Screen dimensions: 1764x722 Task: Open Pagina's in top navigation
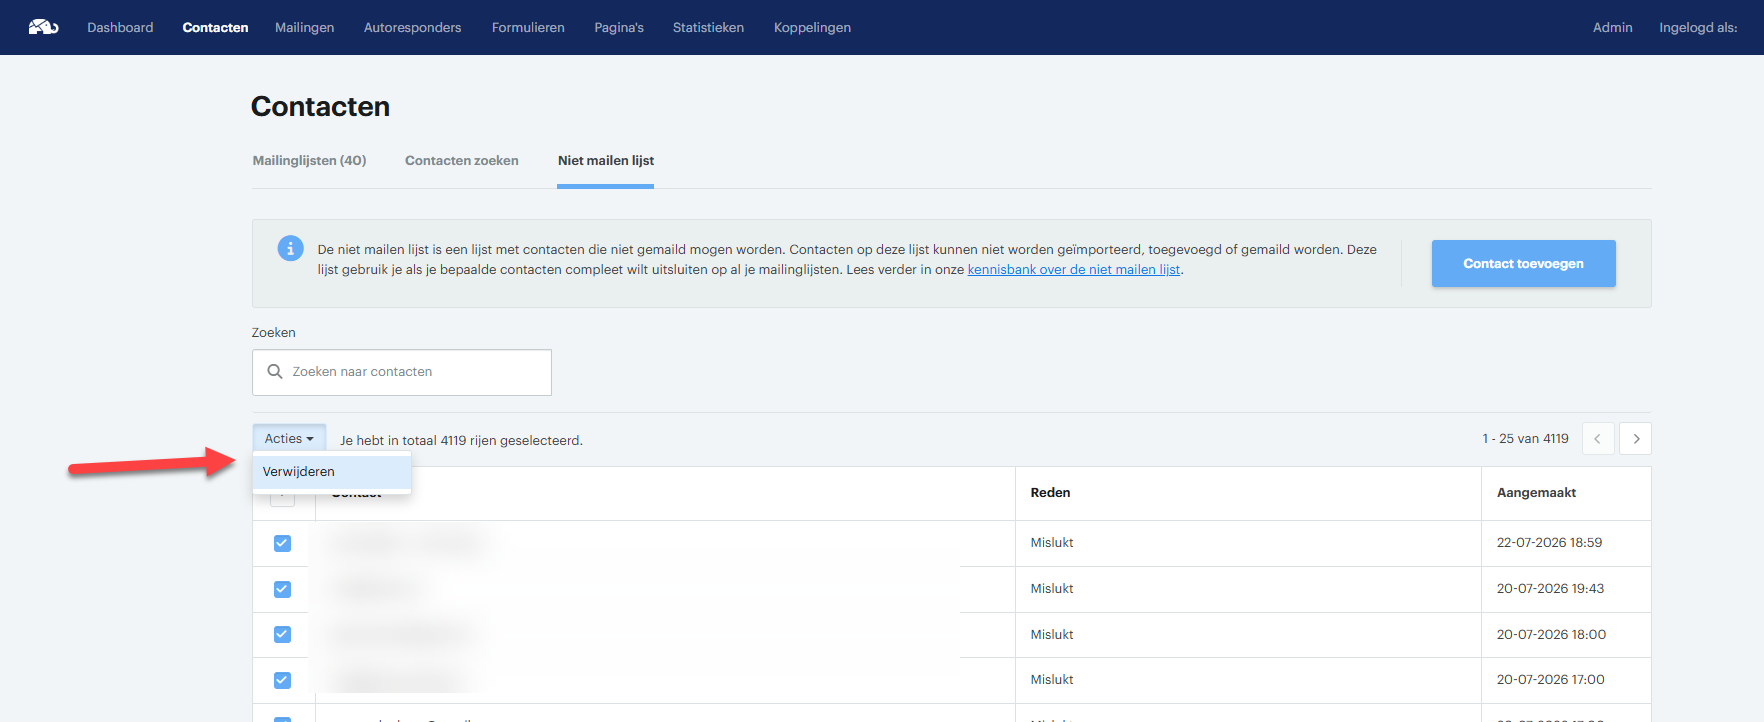[x=619, y=27]
